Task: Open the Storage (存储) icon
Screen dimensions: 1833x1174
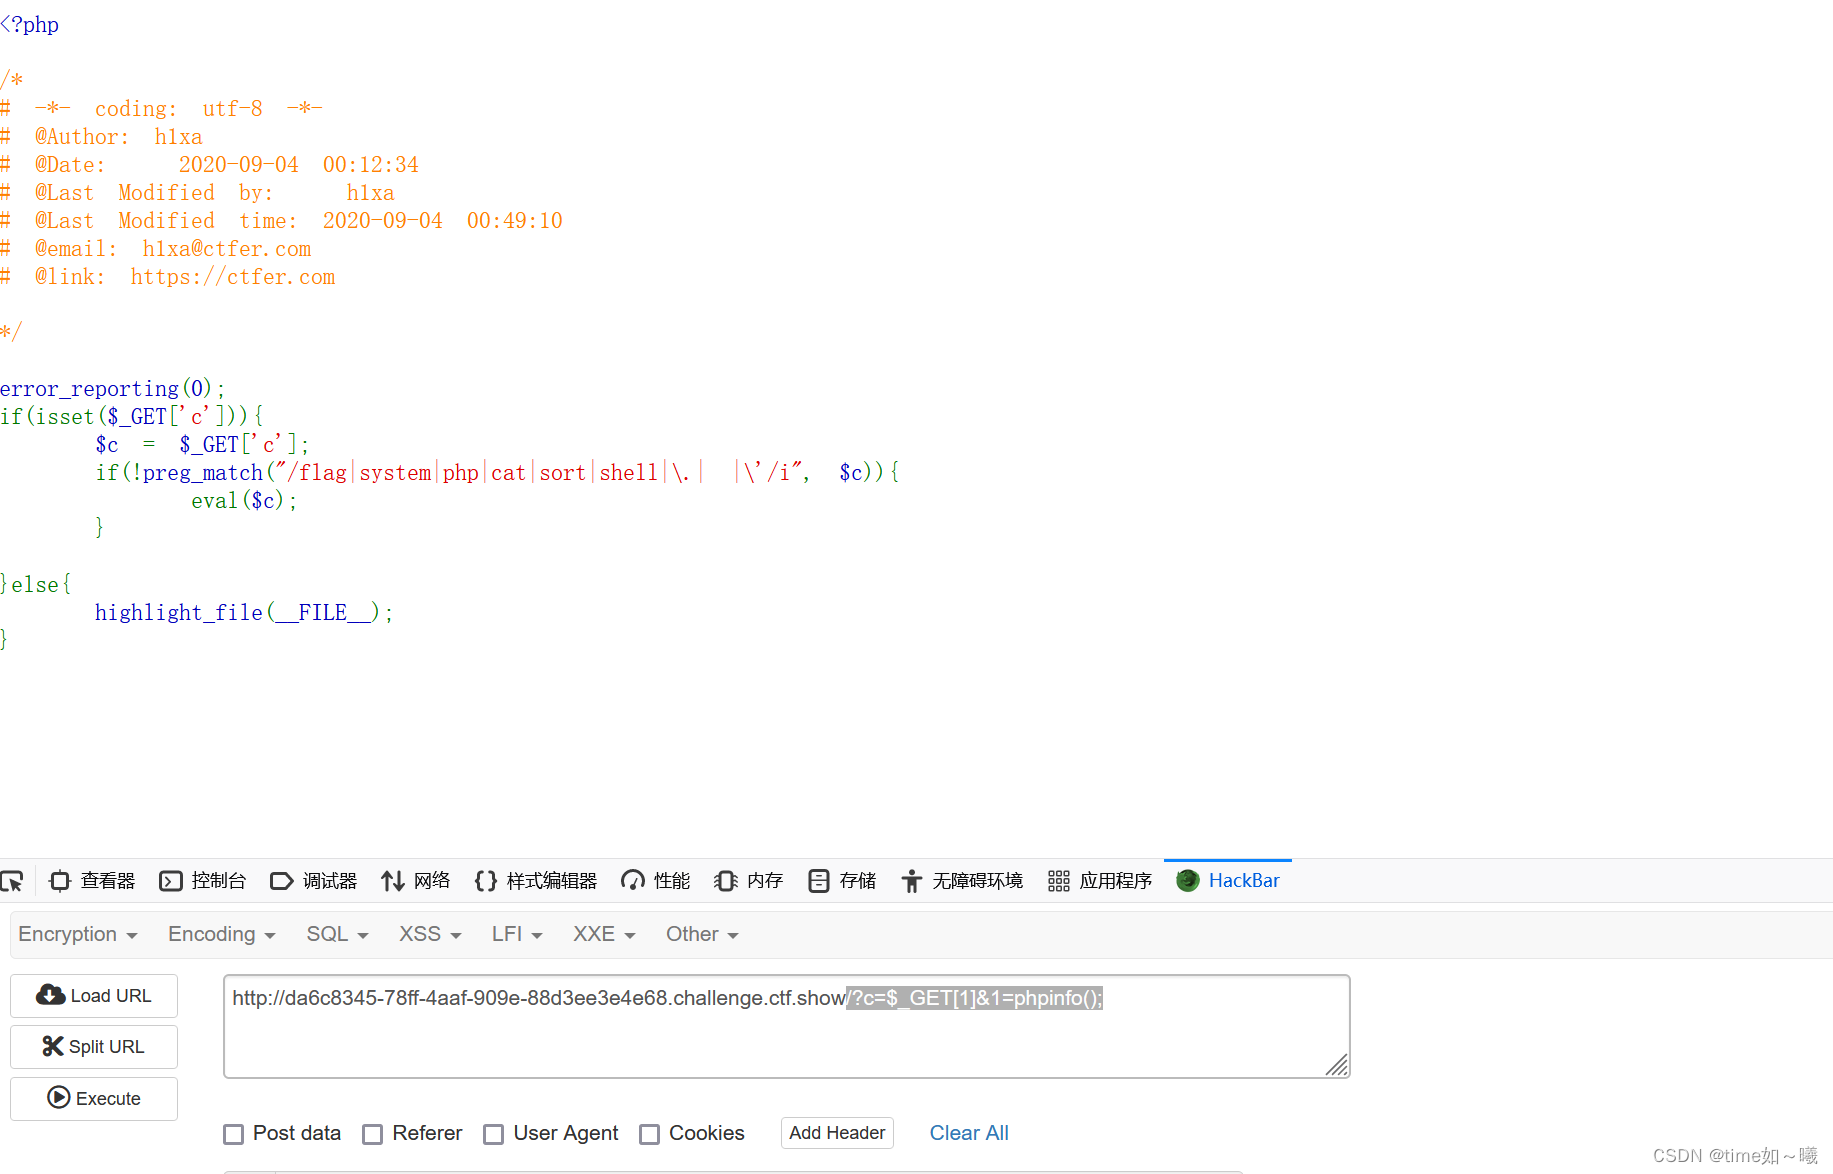Action: click(819, 881)
